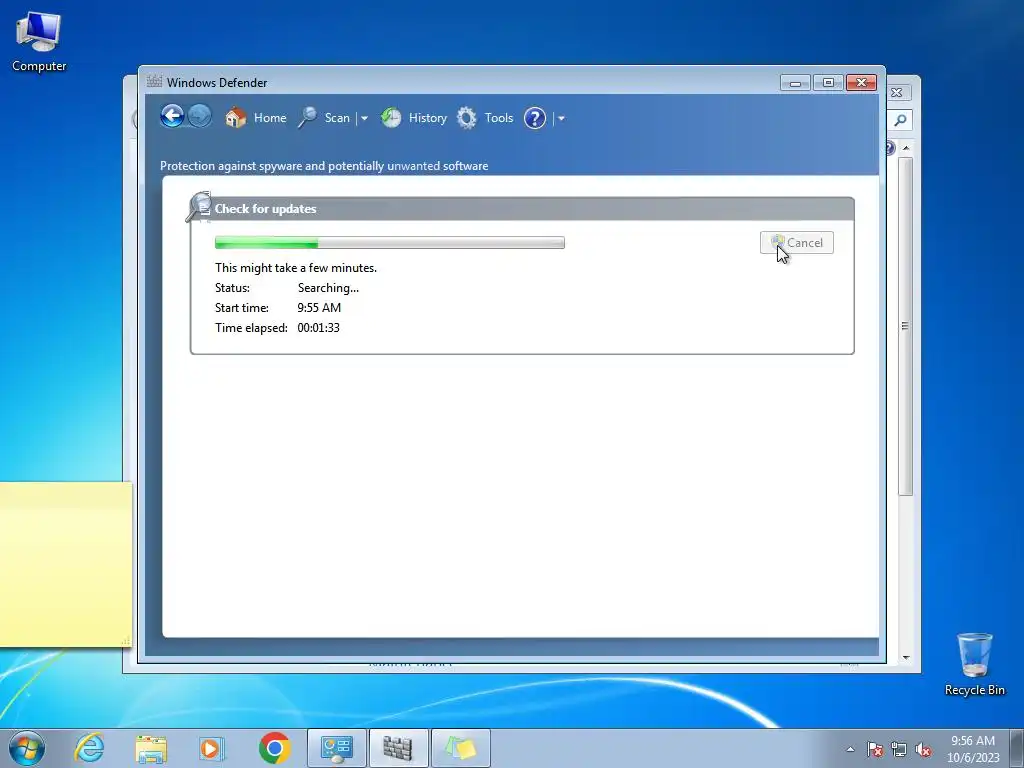Viewport: 1024px width, 768px height.
Task: Click the Check for updates header icon
Action: (x=199, y=207)
